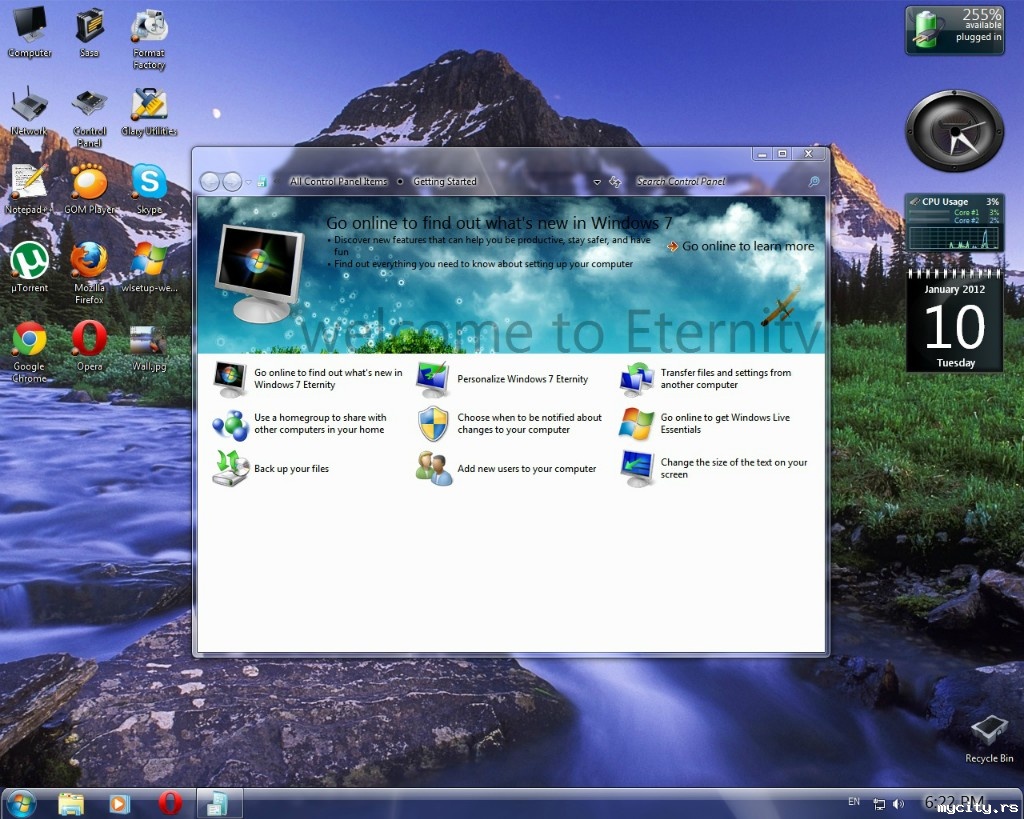Select Go online to find out what's new item
1024x819 pixels.
pos(308,379)
